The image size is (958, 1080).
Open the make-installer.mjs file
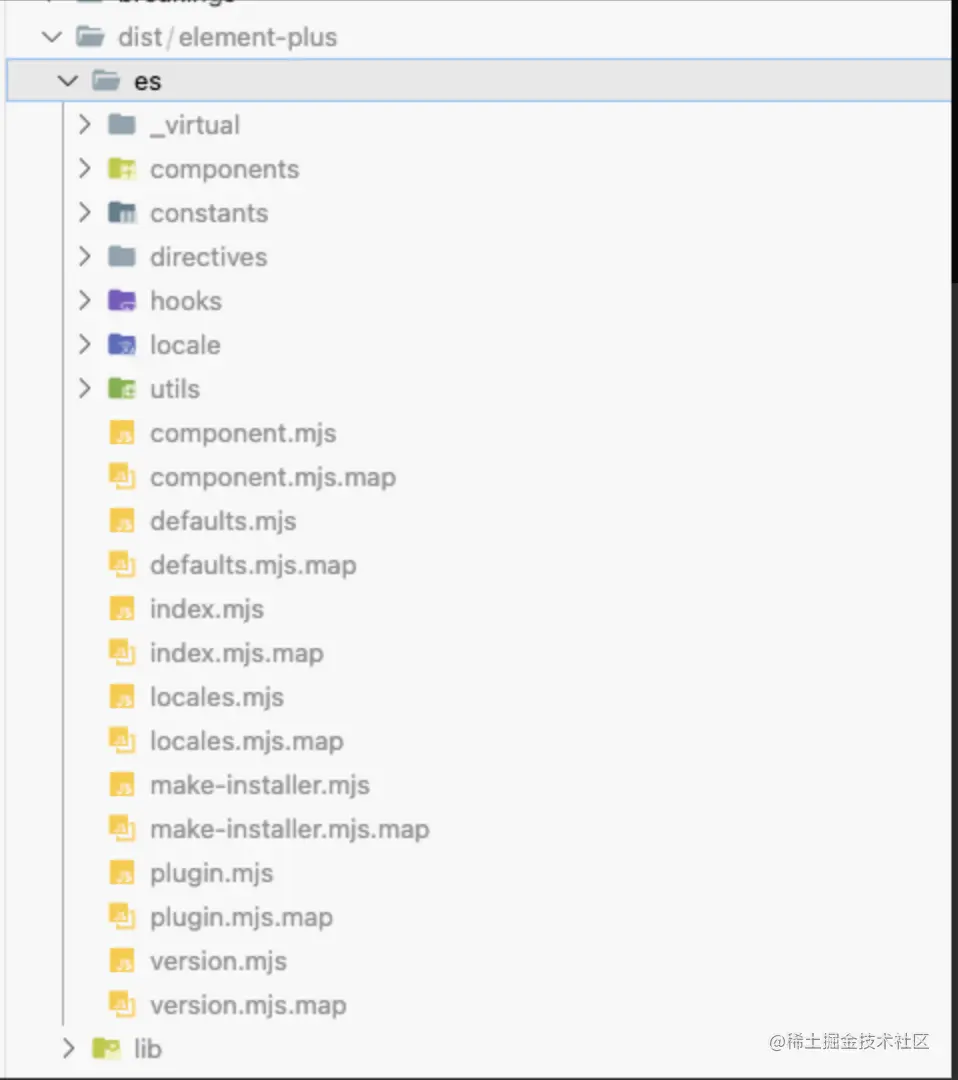click(260, 785)
